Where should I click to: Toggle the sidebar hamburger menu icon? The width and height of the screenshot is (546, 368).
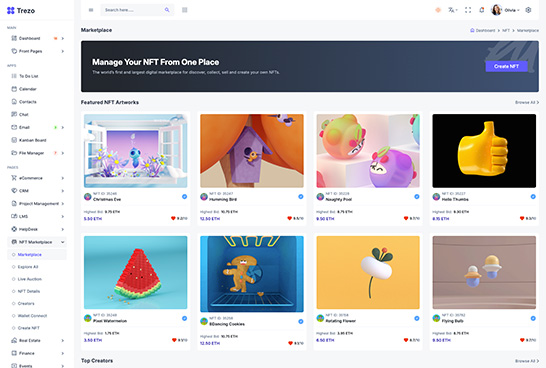[x=91, y=10]
